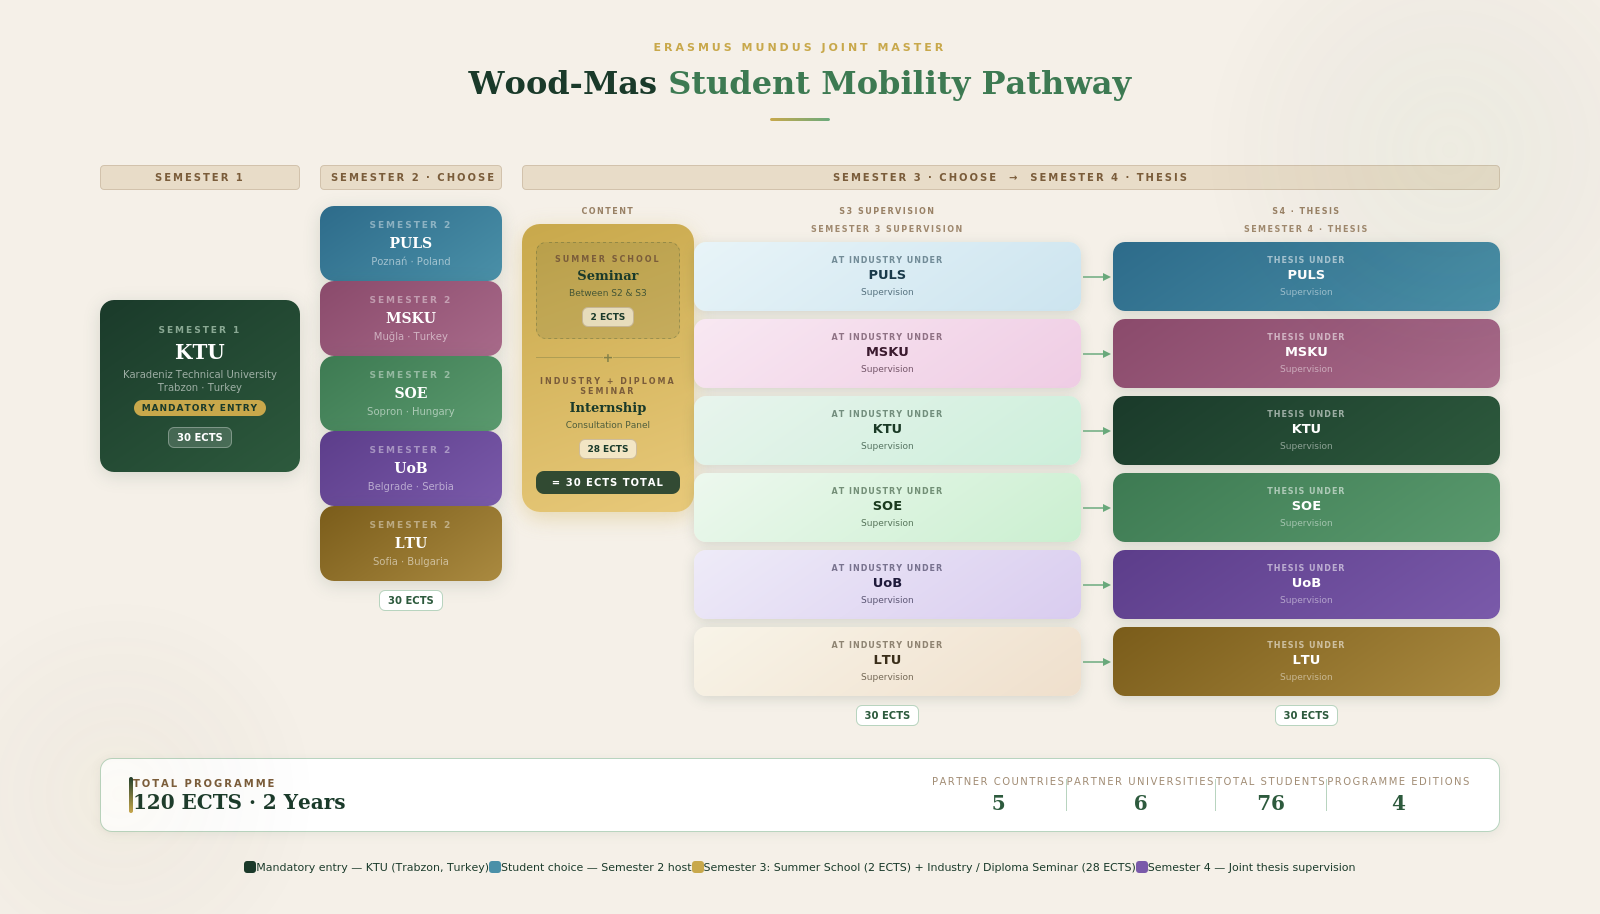Select the UoB Belgrade Semester 2 card
This screenshot has height=914, width=1600.
pos(411,468)
